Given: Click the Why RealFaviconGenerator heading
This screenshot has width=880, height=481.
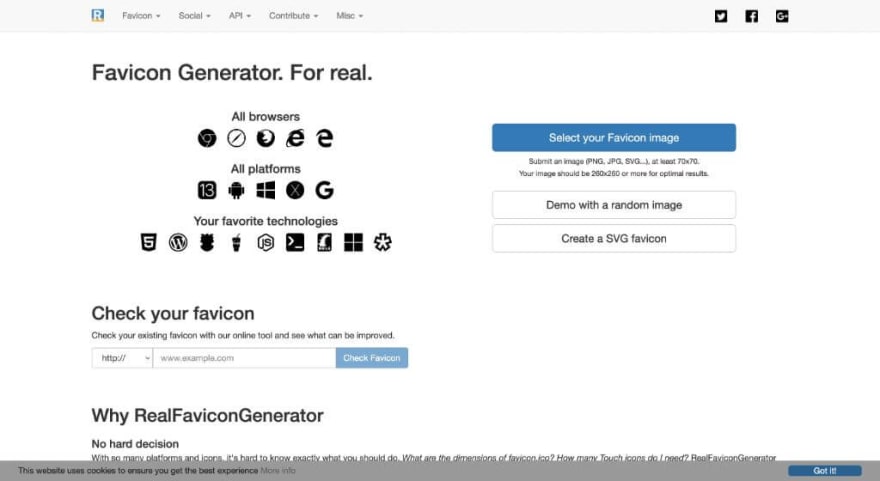Looking at the screenshot, I should (x=208, y=415).
